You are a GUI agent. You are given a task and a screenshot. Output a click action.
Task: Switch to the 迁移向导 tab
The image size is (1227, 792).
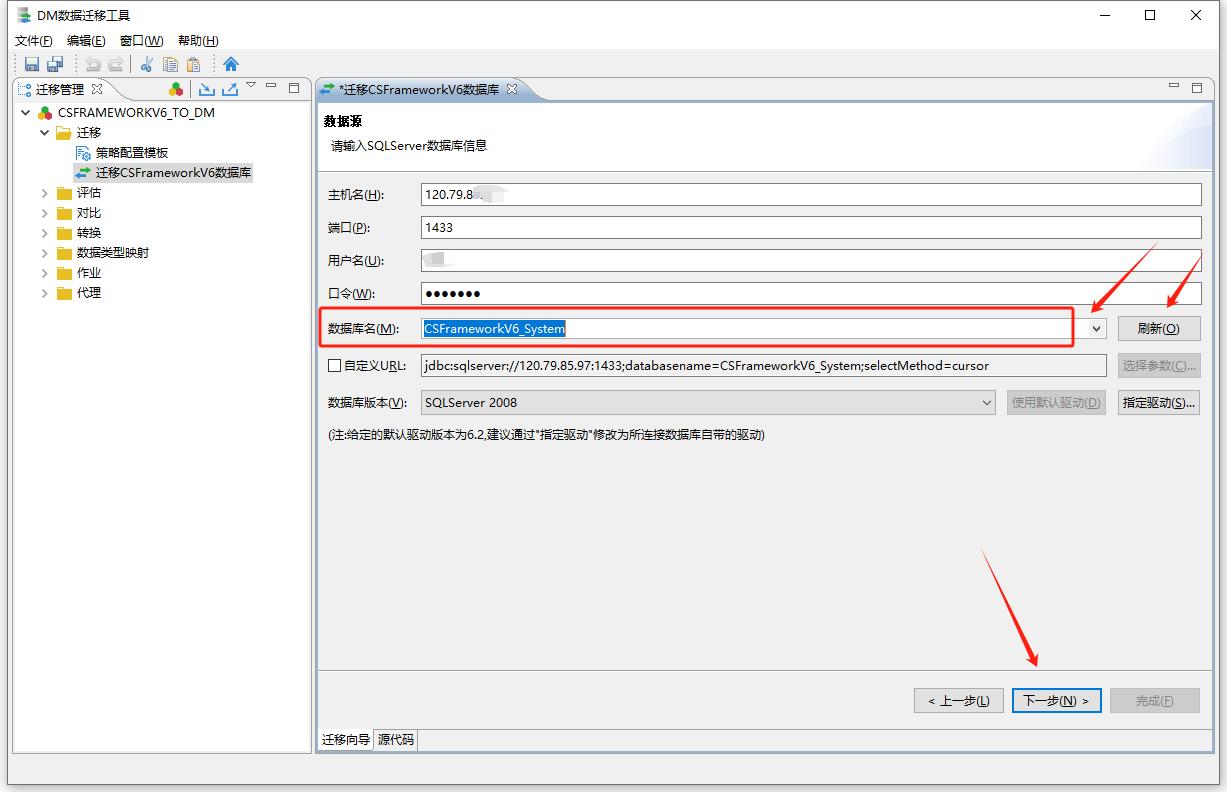[x=346, y=740]
